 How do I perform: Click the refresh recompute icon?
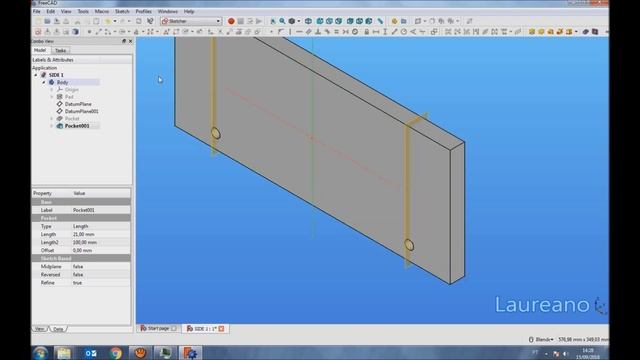139,21
